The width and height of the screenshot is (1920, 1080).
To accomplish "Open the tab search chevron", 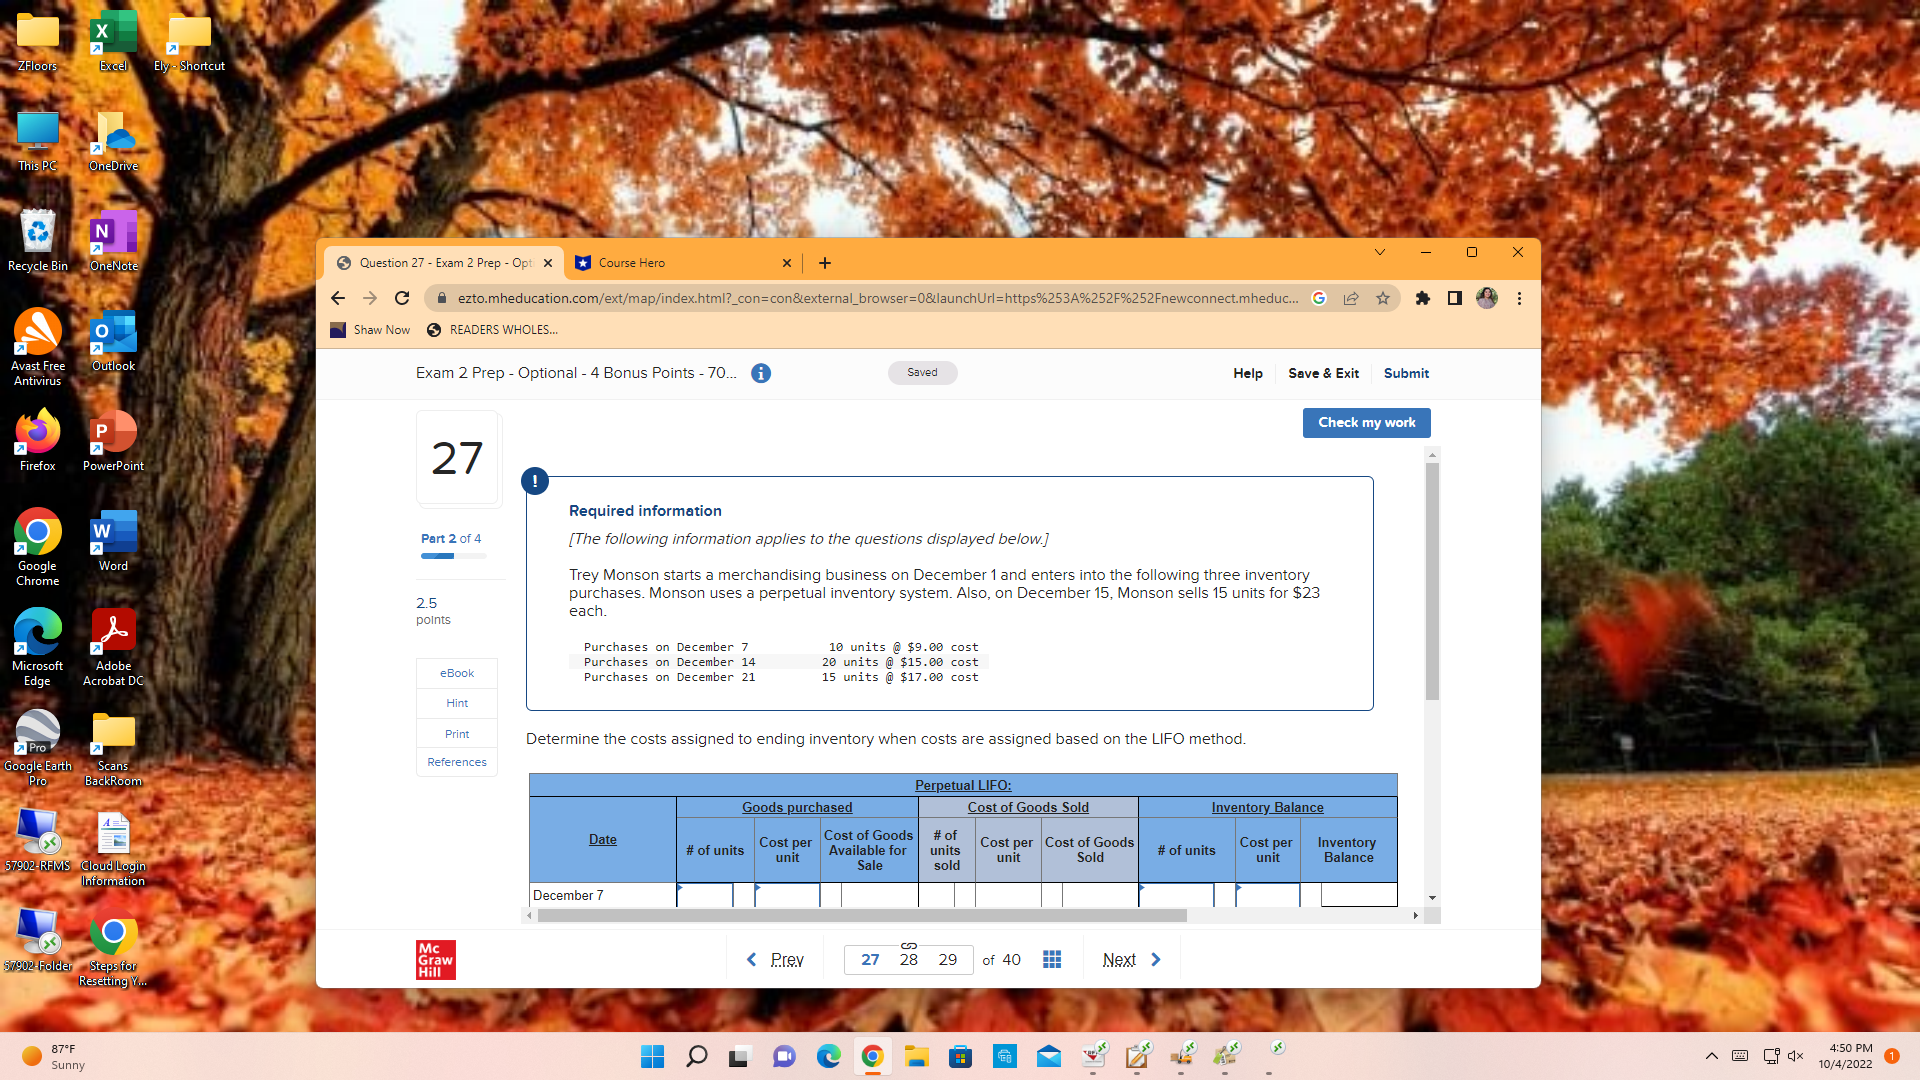I will click(1380, 252).
